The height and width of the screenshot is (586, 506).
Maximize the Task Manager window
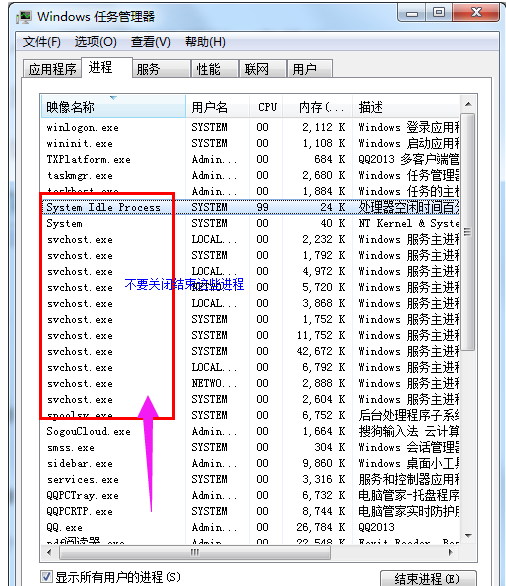point(439,13)
